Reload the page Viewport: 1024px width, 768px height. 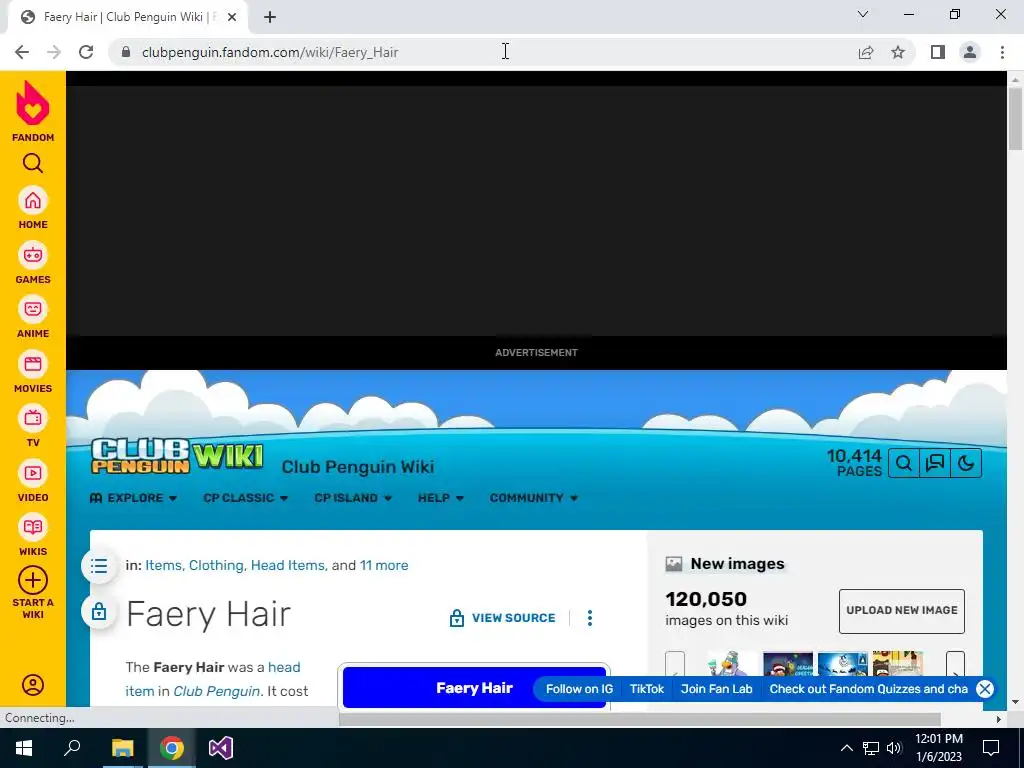click(x=86, y=52)
